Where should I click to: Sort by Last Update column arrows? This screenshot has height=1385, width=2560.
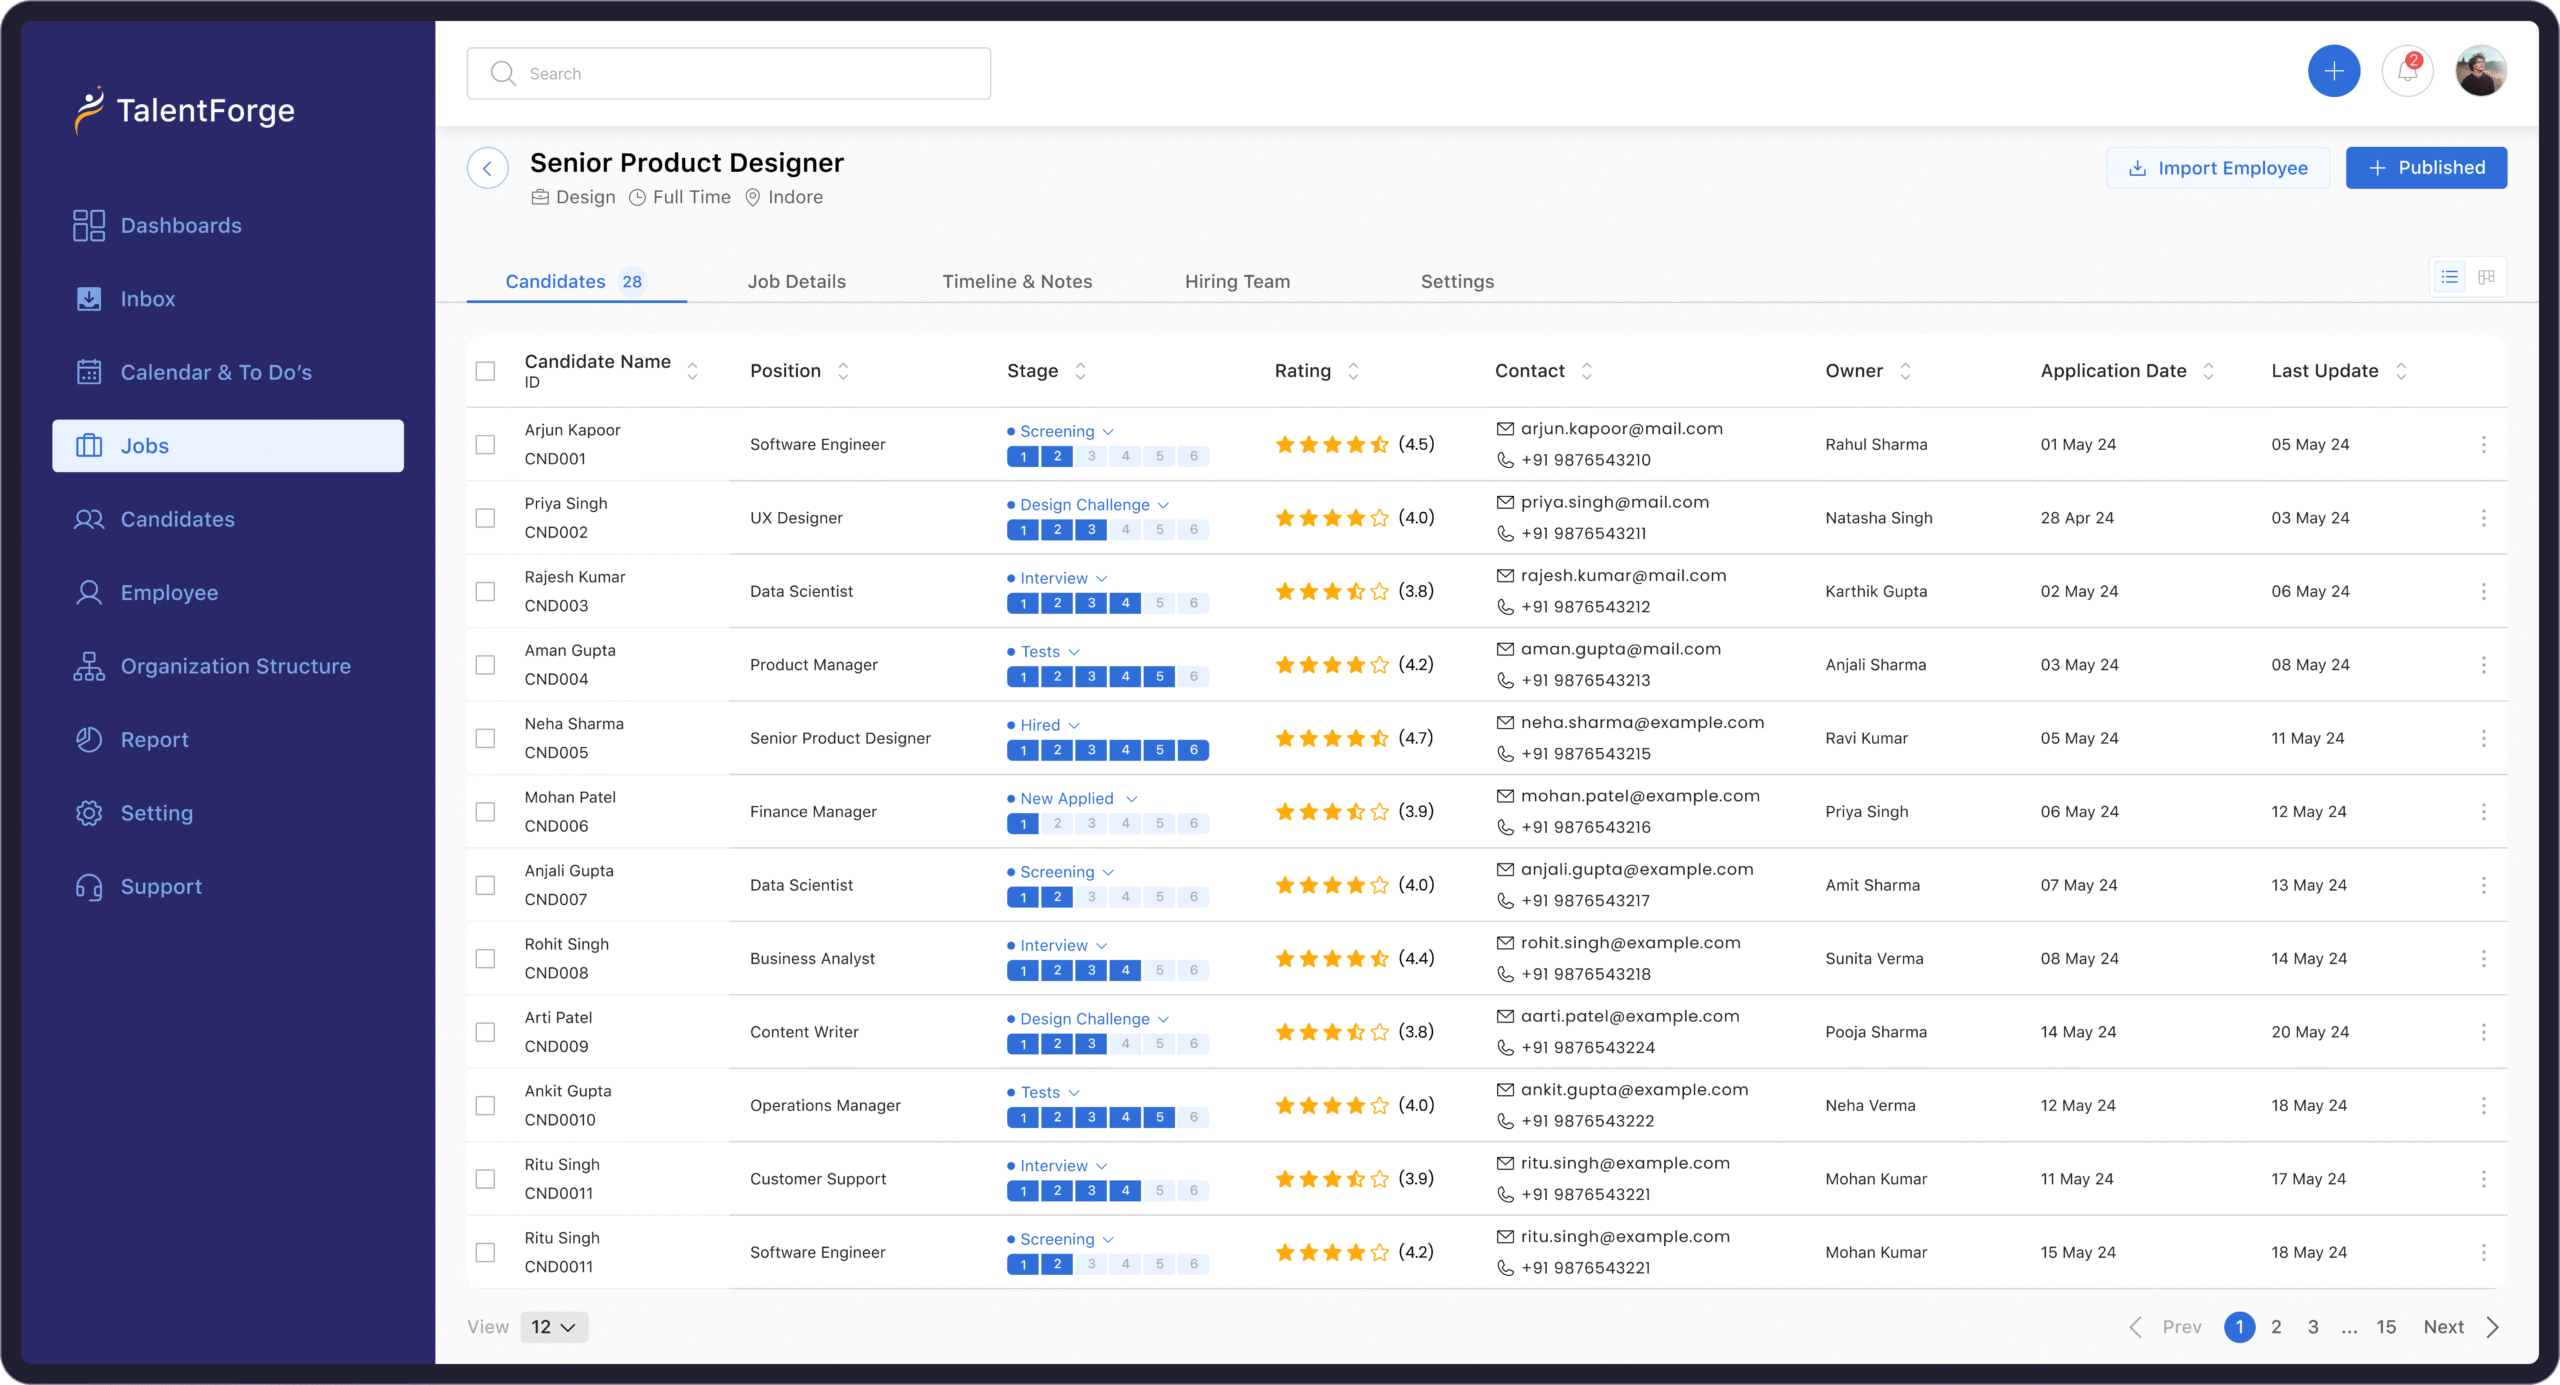[2401, 371]
